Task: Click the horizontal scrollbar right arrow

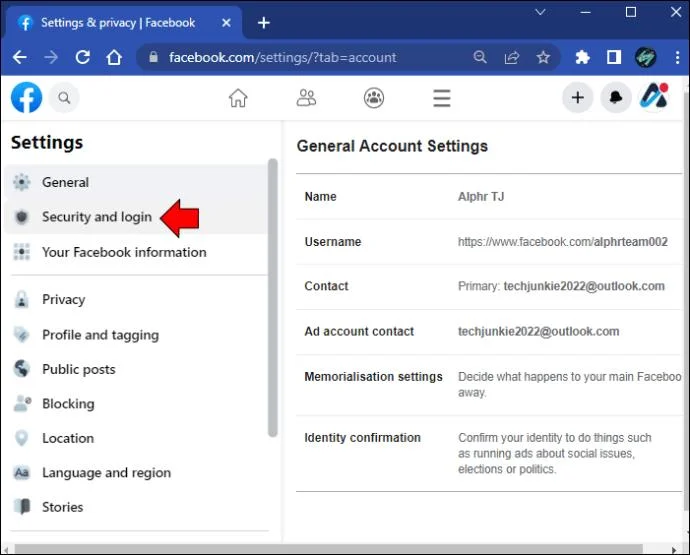Action: [673, 550]
